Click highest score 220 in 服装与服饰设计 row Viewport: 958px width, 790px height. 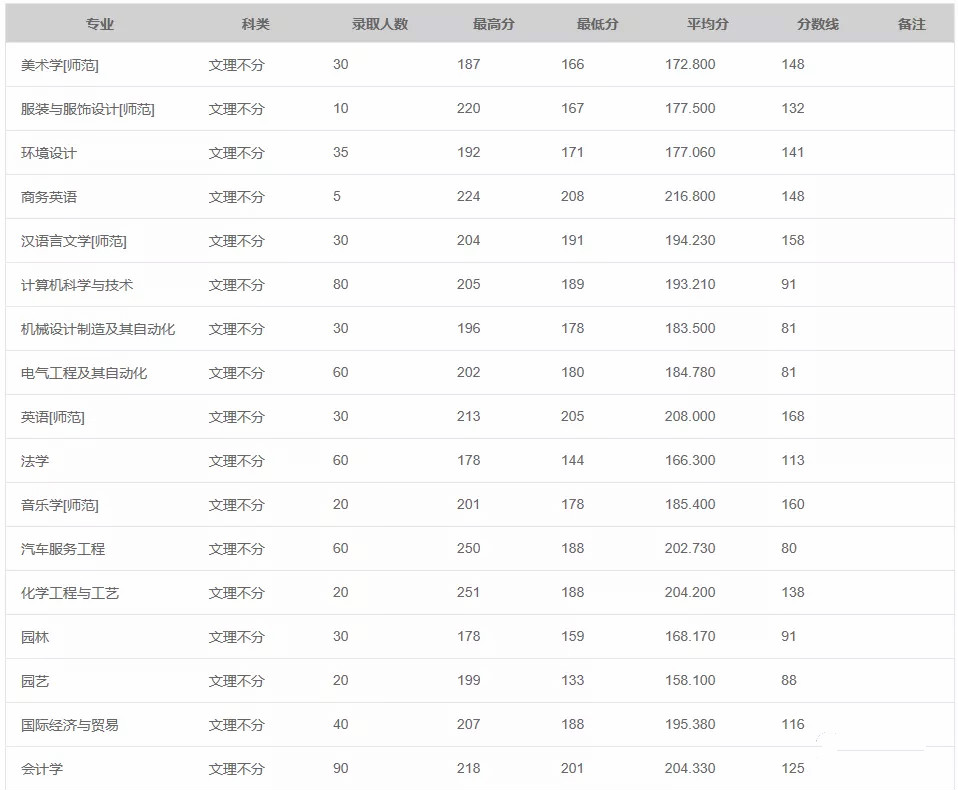click(x=469, y=108)
